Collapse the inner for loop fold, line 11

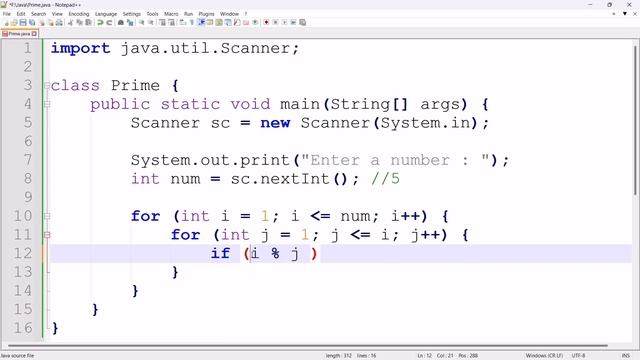pos(47,235)
